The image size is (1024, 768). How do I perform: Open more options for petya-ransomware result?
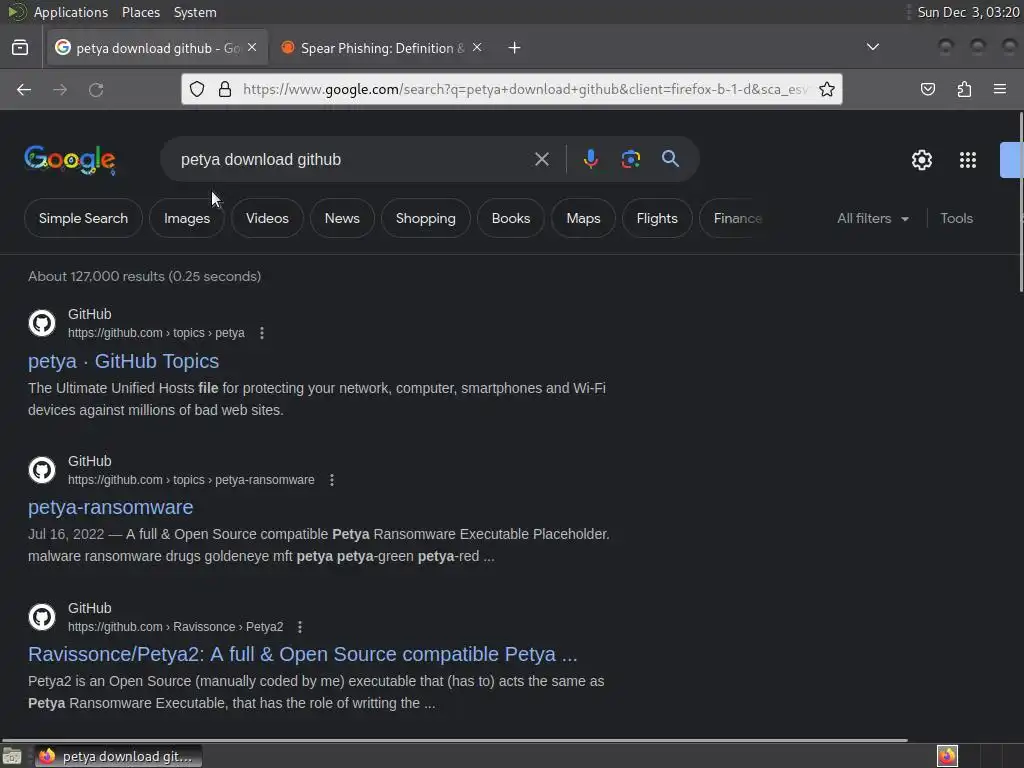332,480
